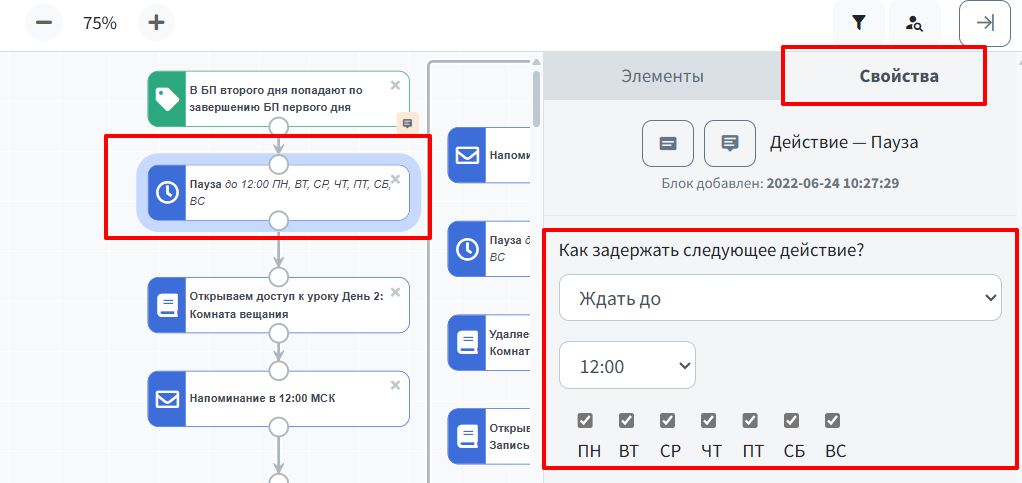Click the green tag icon block
The height and width of the screenshot is (483, 1022).
[167, 99]
